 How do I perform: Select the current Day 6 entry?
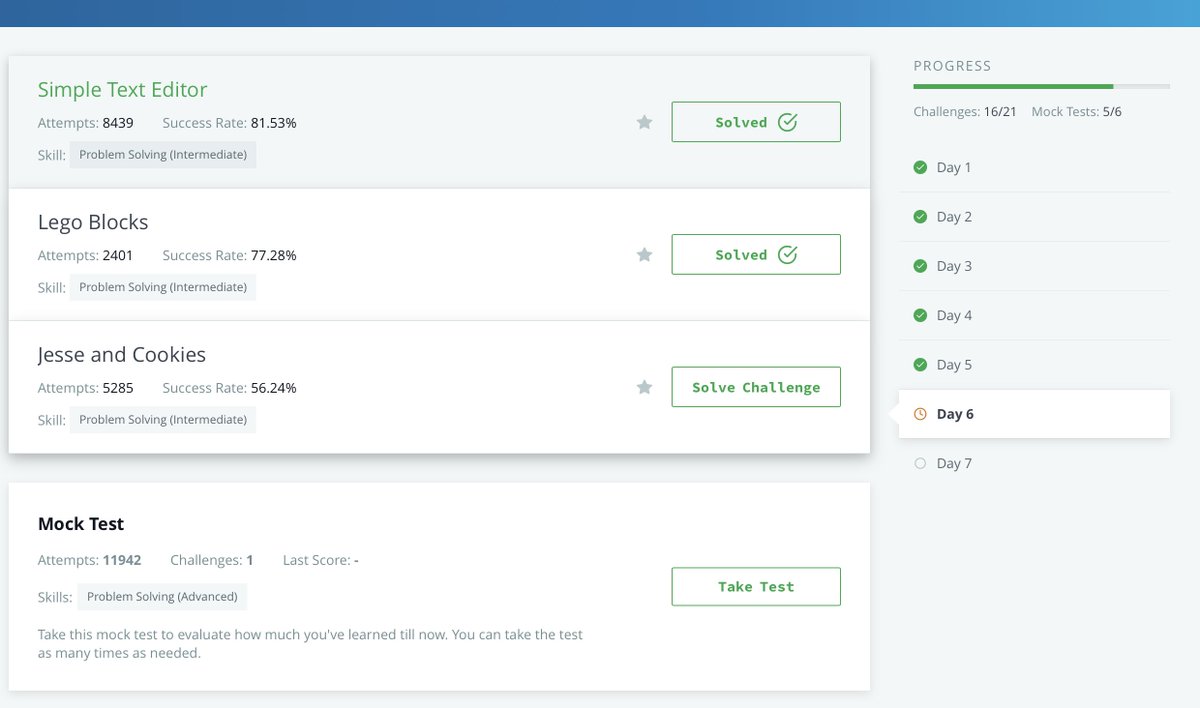coord(1034,414)
